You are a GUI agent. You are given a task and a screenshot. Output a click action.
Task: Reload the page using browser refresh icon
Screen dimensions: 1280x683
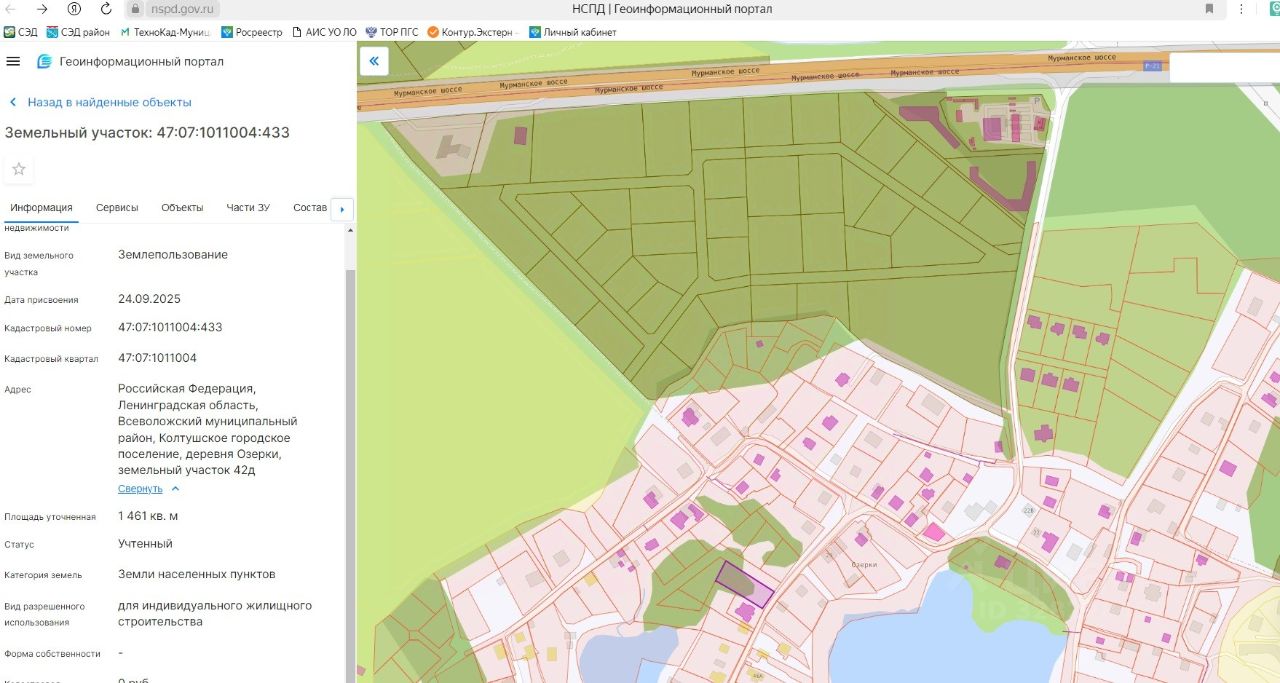pos(105,9)
